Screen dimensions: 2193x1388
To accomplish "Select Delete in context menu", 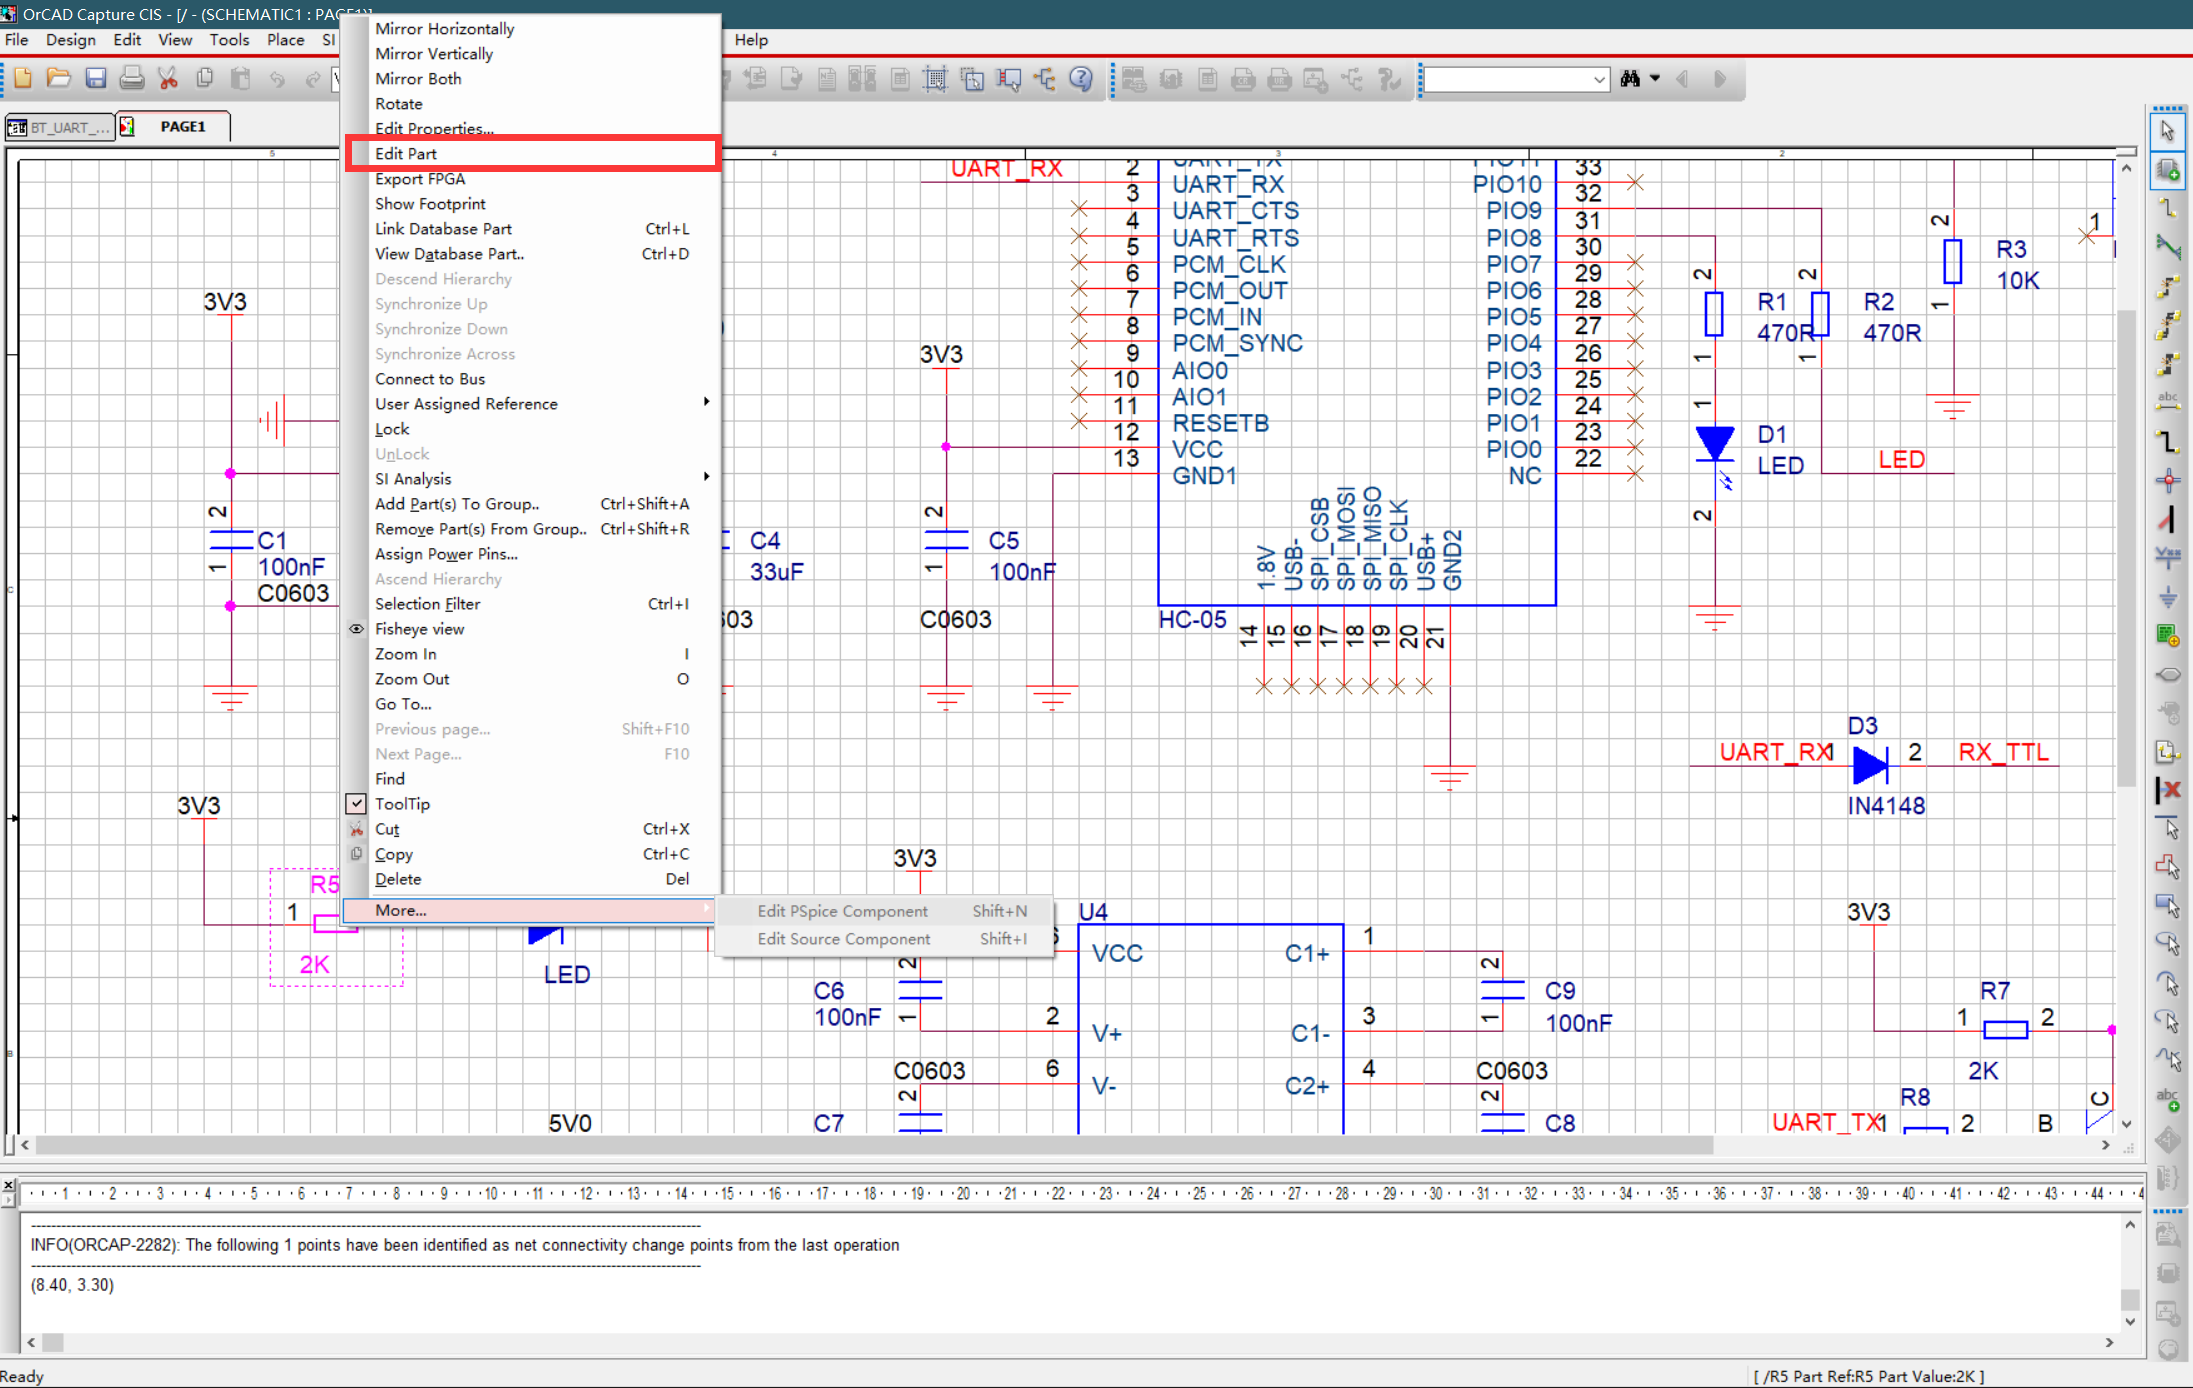I will pos(530,879).
